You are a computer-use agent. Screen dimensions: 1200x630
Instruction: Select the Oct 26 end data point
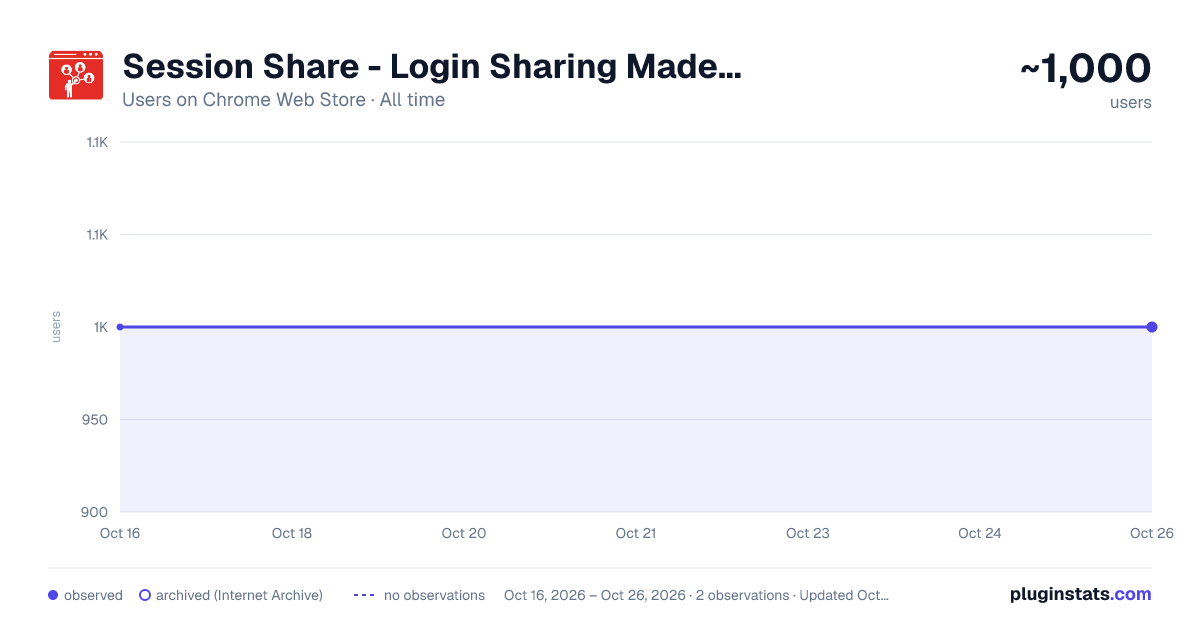[x=1152, y=327]
